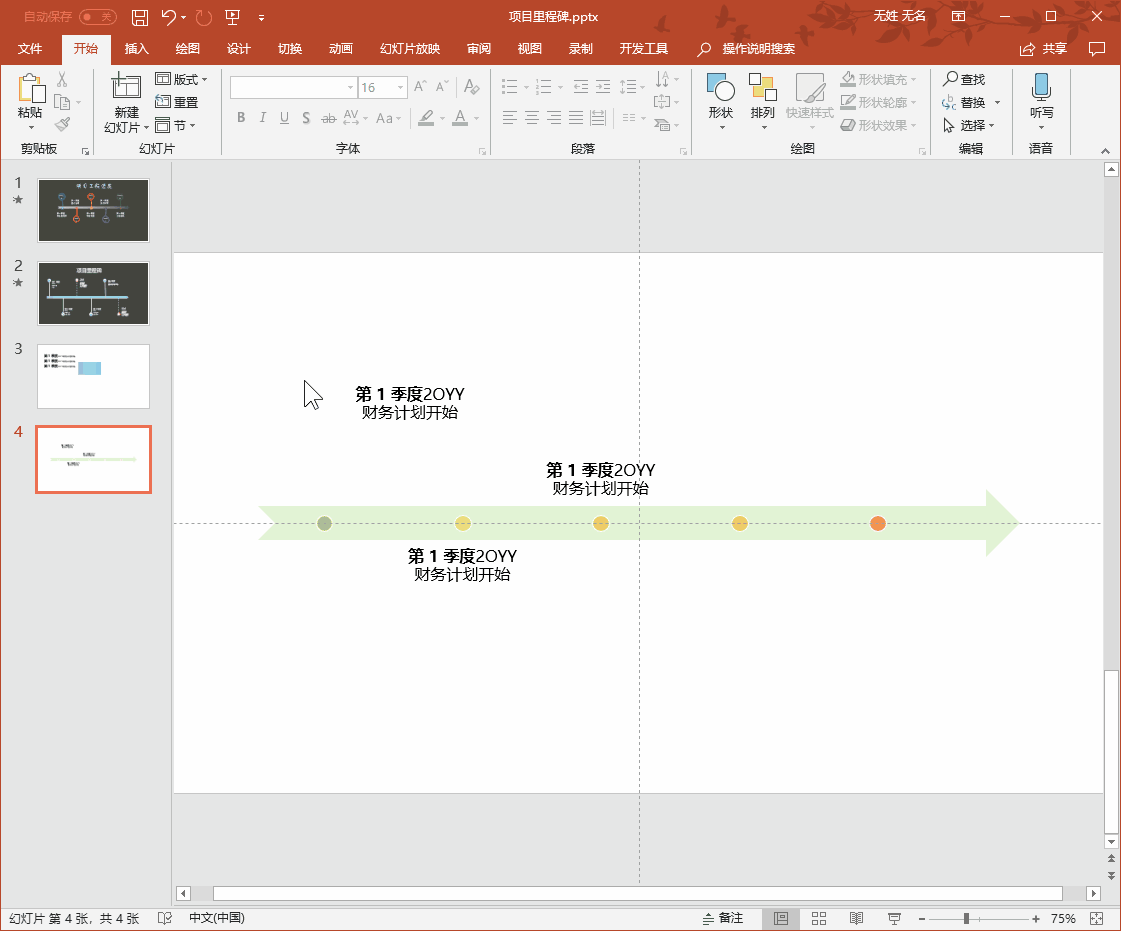The height and width of the screenshot is (931, 1121).
Task: Toggle underline formatting
Action: coord(283,117)
